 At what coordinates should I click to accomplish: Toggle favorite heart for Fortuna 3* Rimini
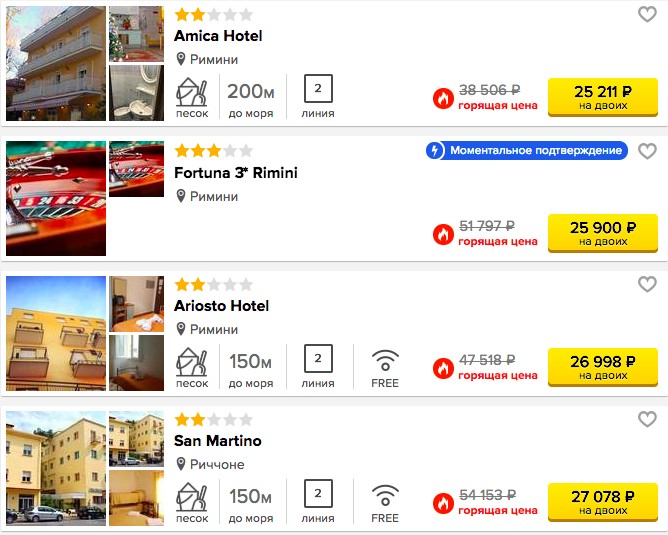(647, 151)
